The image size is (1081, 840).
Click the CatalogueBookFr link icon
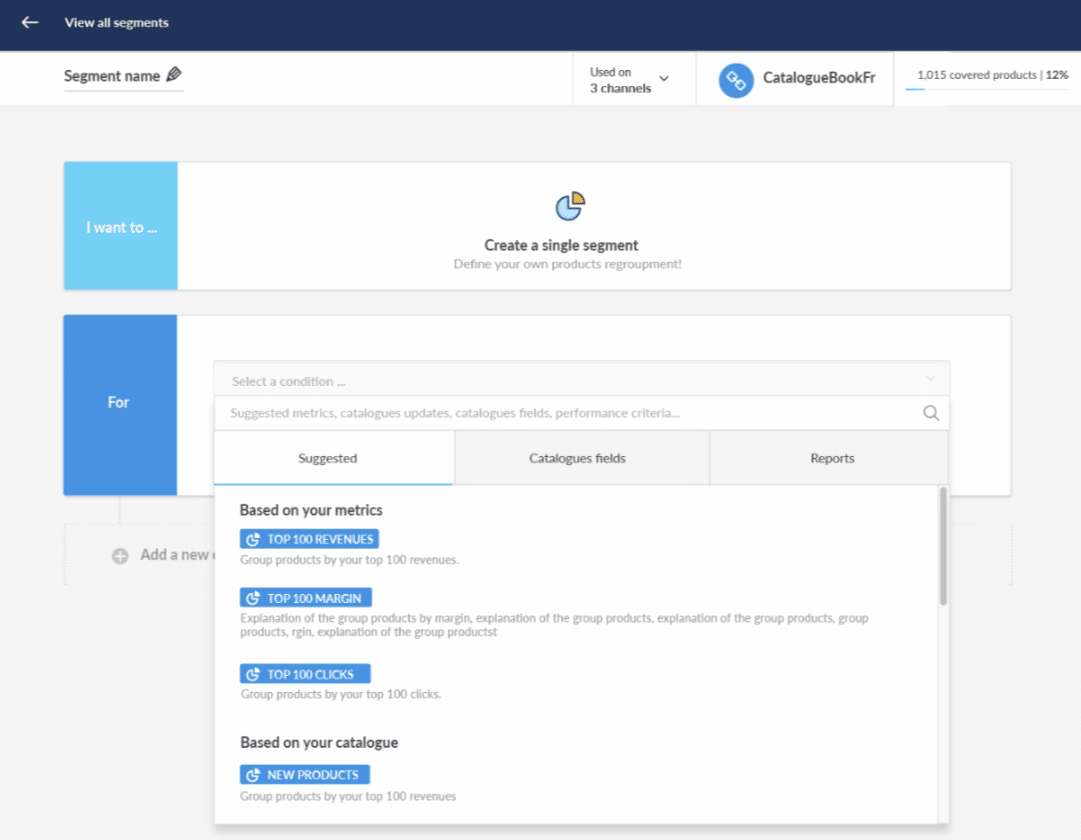point(736,81)
